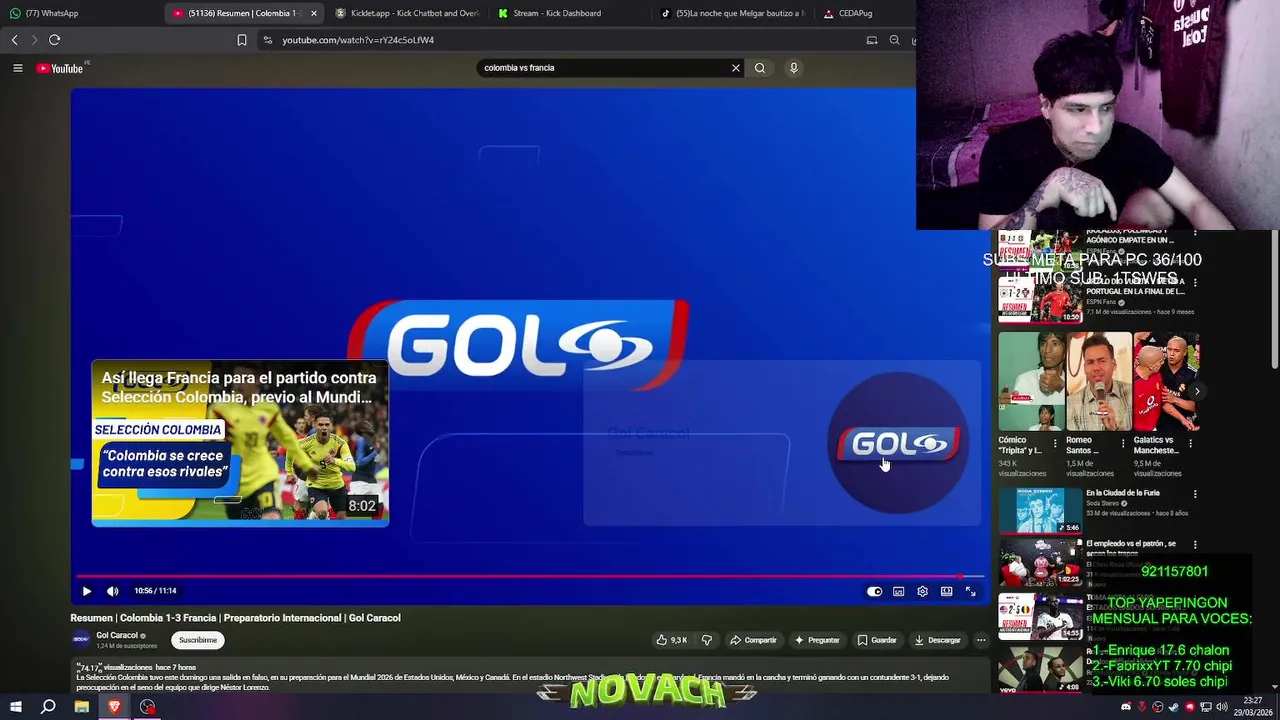Image resolution: width=1280 pixels, height=720 pixels.
Task: Open Windows Start menu
Action: pyautogui.click(x=16, y=707)
